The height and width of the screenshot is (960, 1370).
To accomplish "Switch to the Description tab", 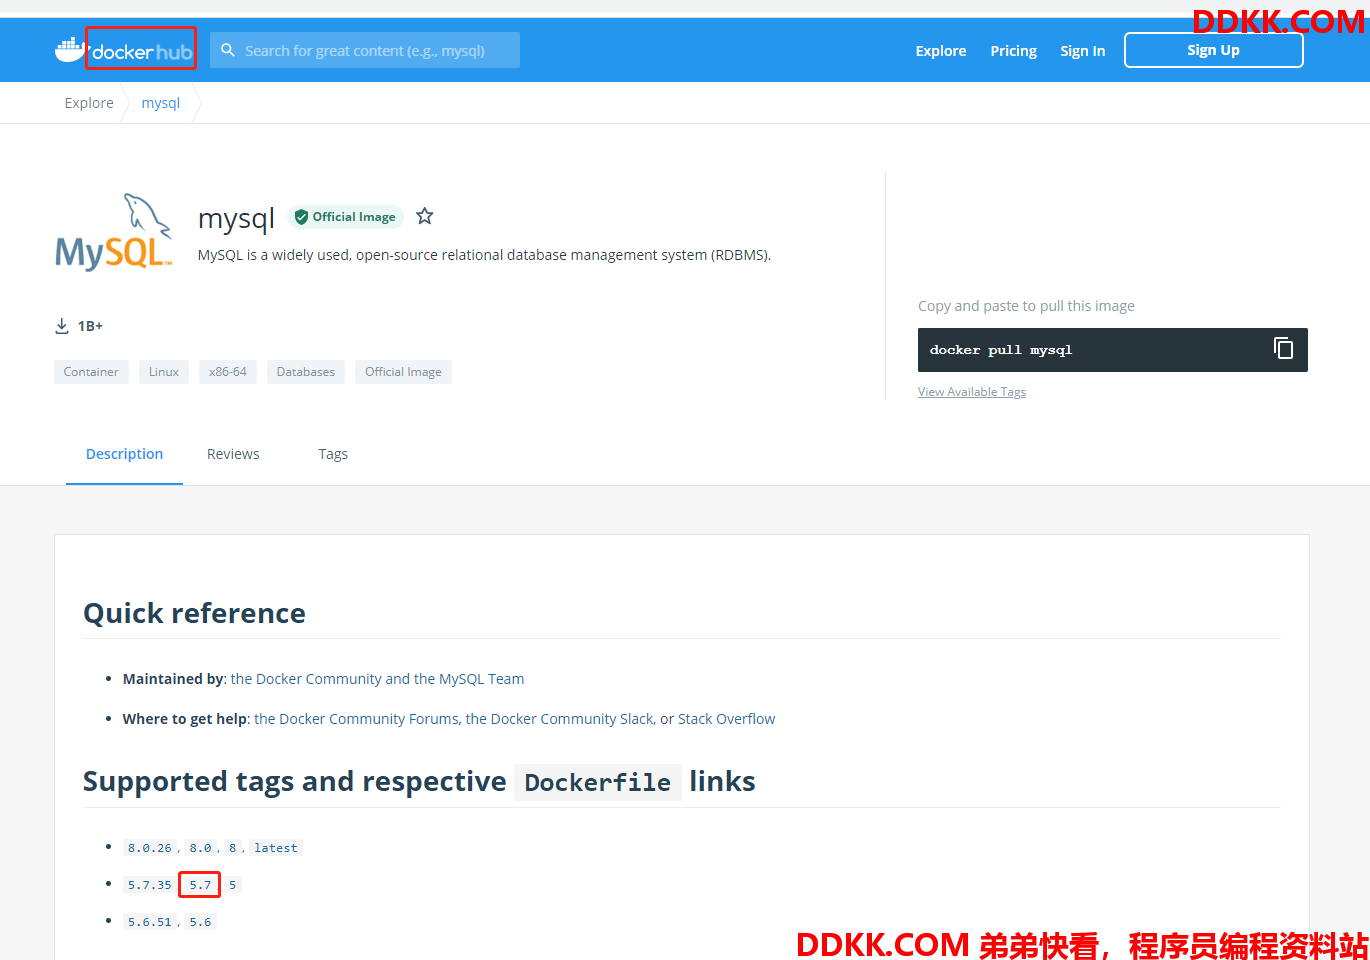I will pyautogui.click(x=124, y=454).
